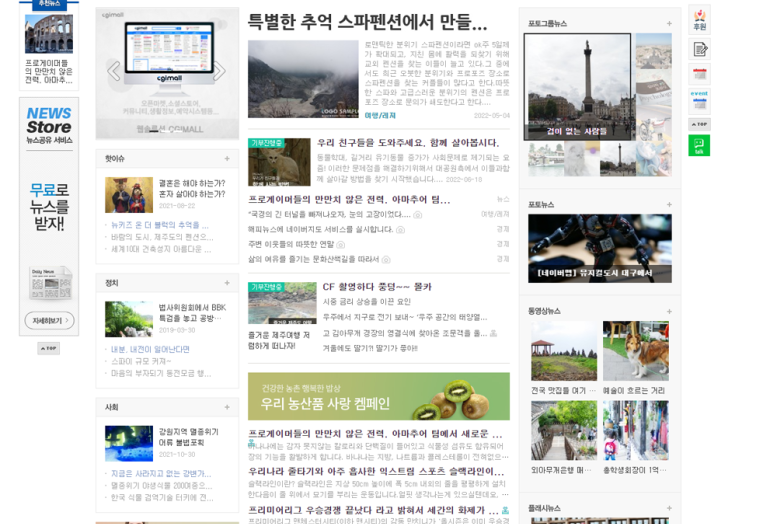This screenshot has height=524, width=777.
Task: Click the 우리 농산품 사랑 캠페인 kiwi banner
Action: click(378, 397)
